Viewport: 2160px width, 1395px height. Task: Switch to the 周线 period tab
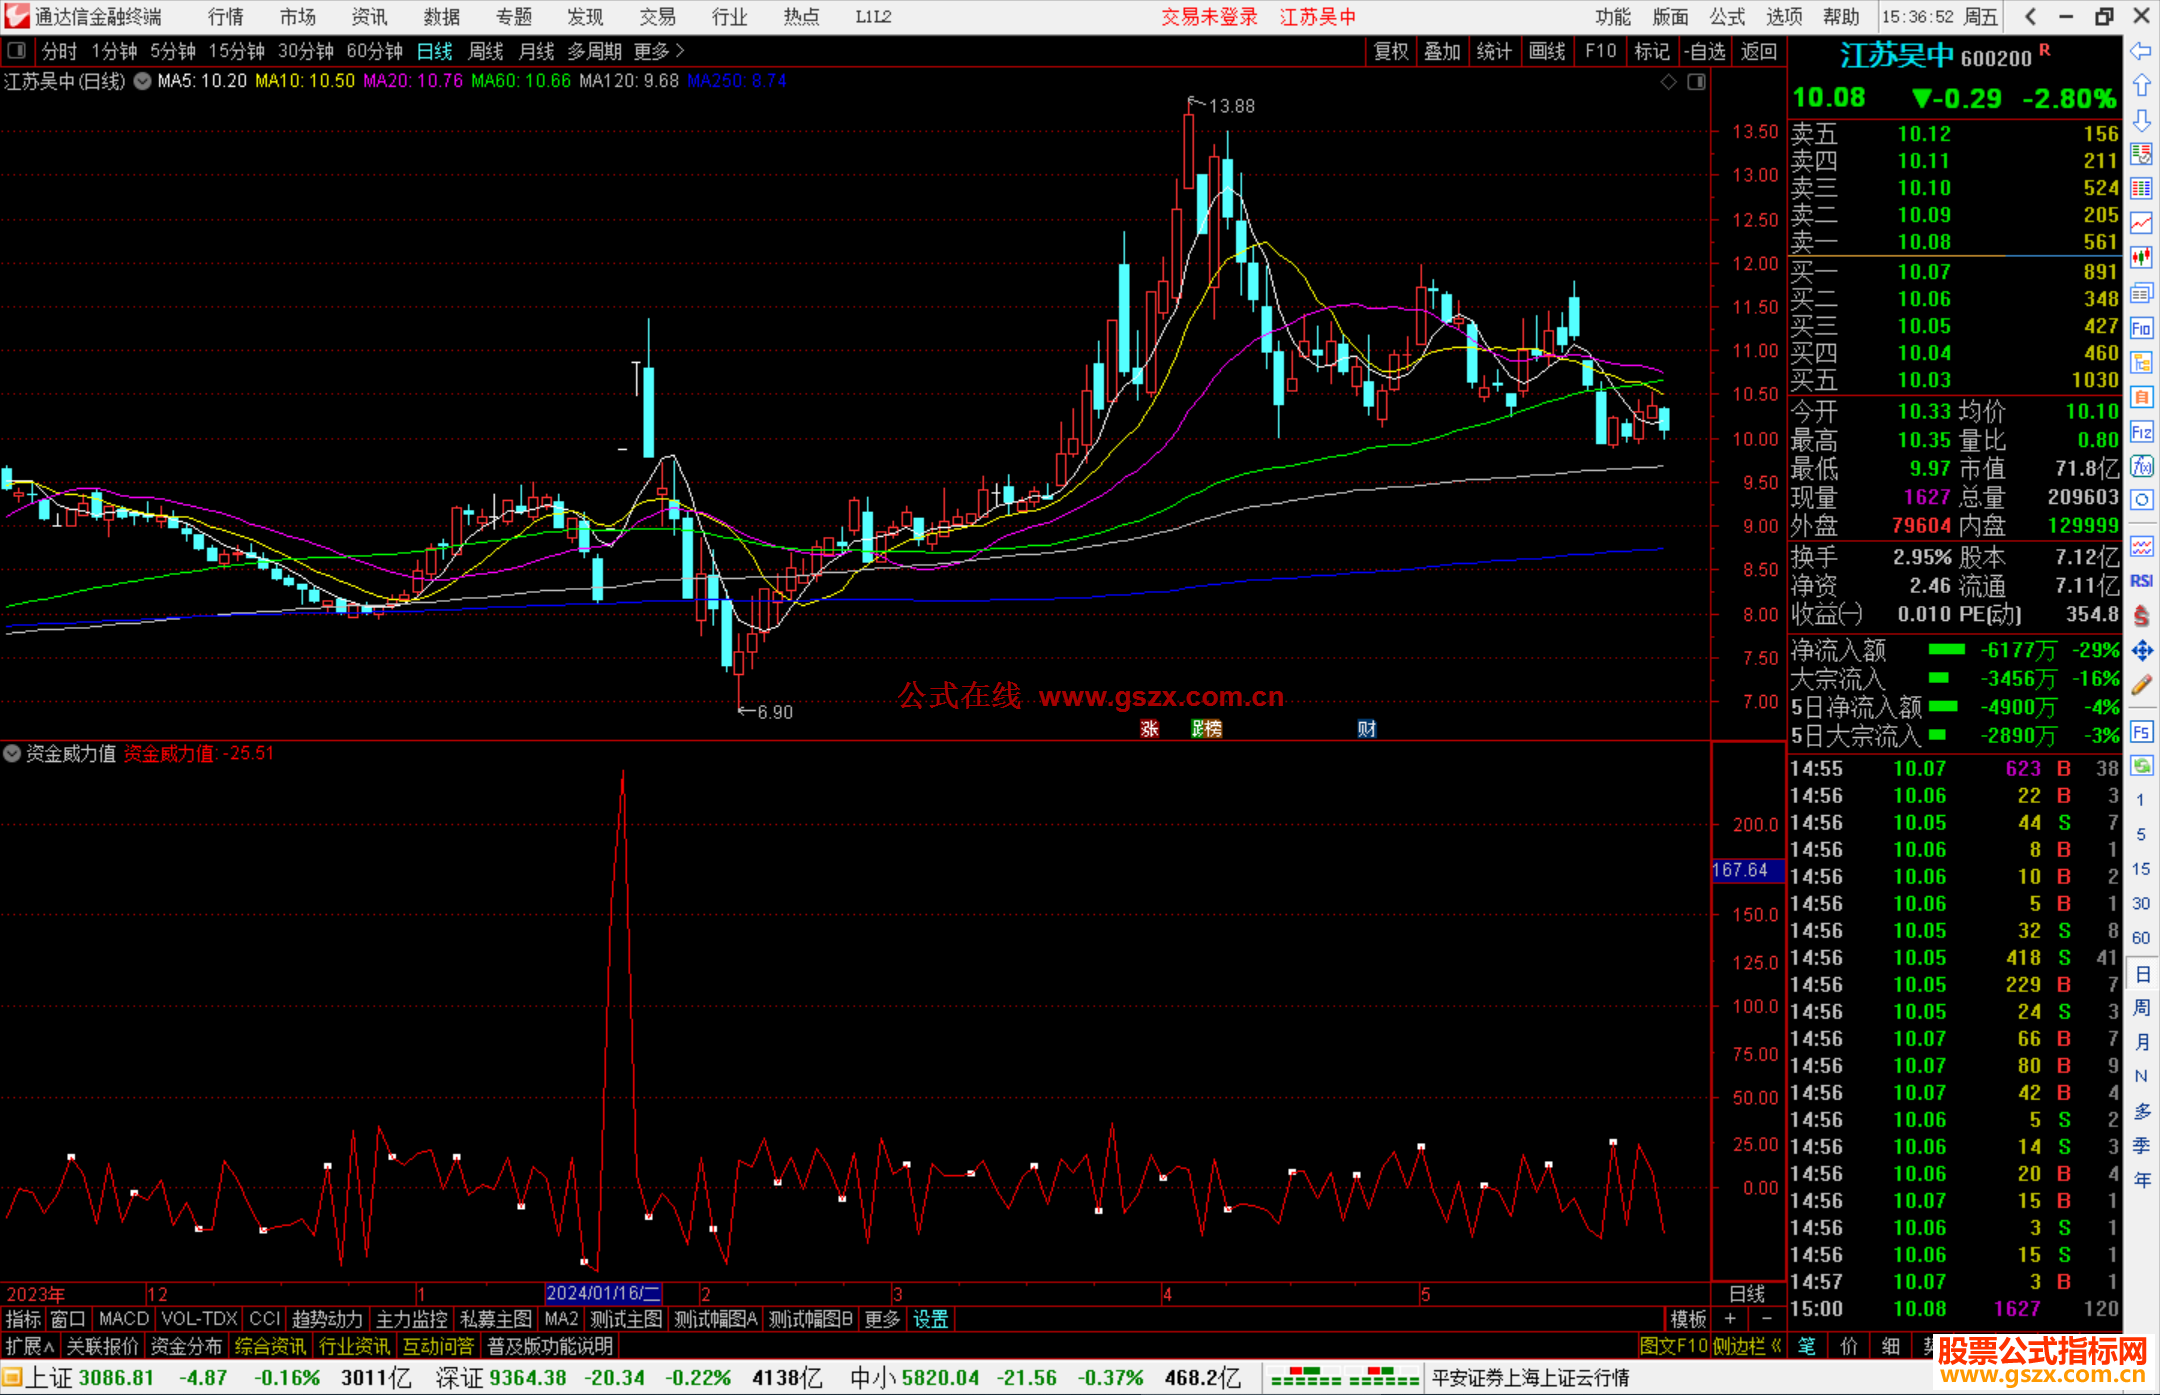(486, 51)
